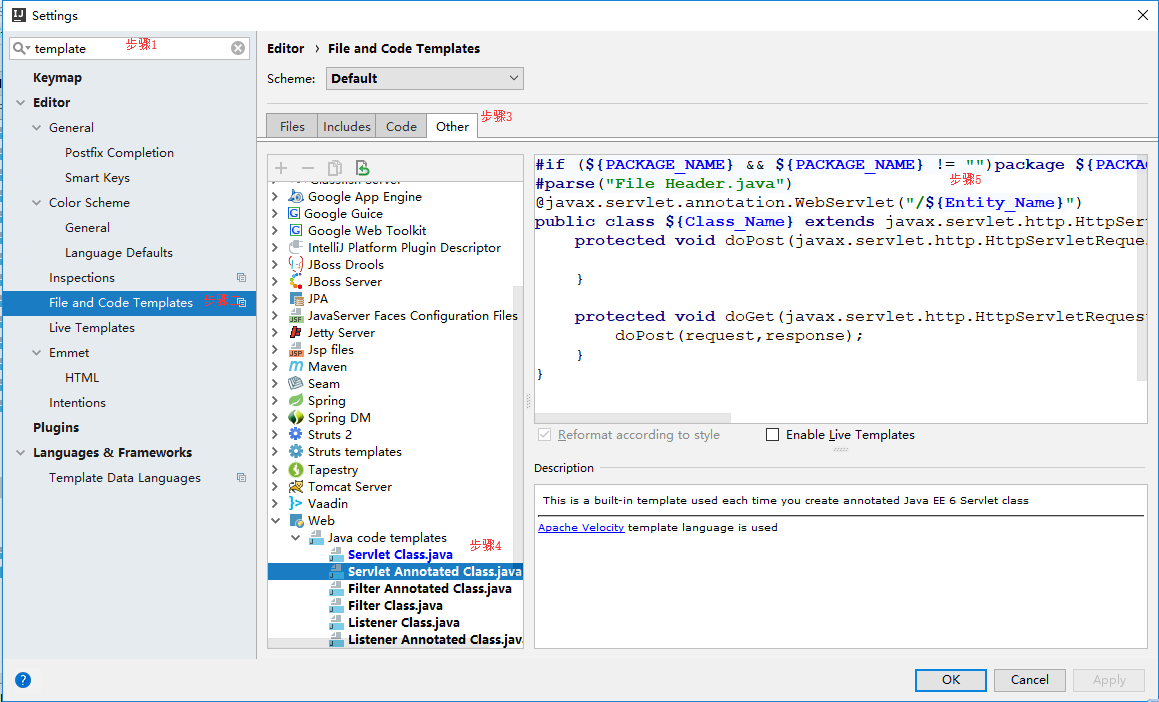Click the Spring leaf icon
Screen dimensions: 1159x702
point(296,401)
